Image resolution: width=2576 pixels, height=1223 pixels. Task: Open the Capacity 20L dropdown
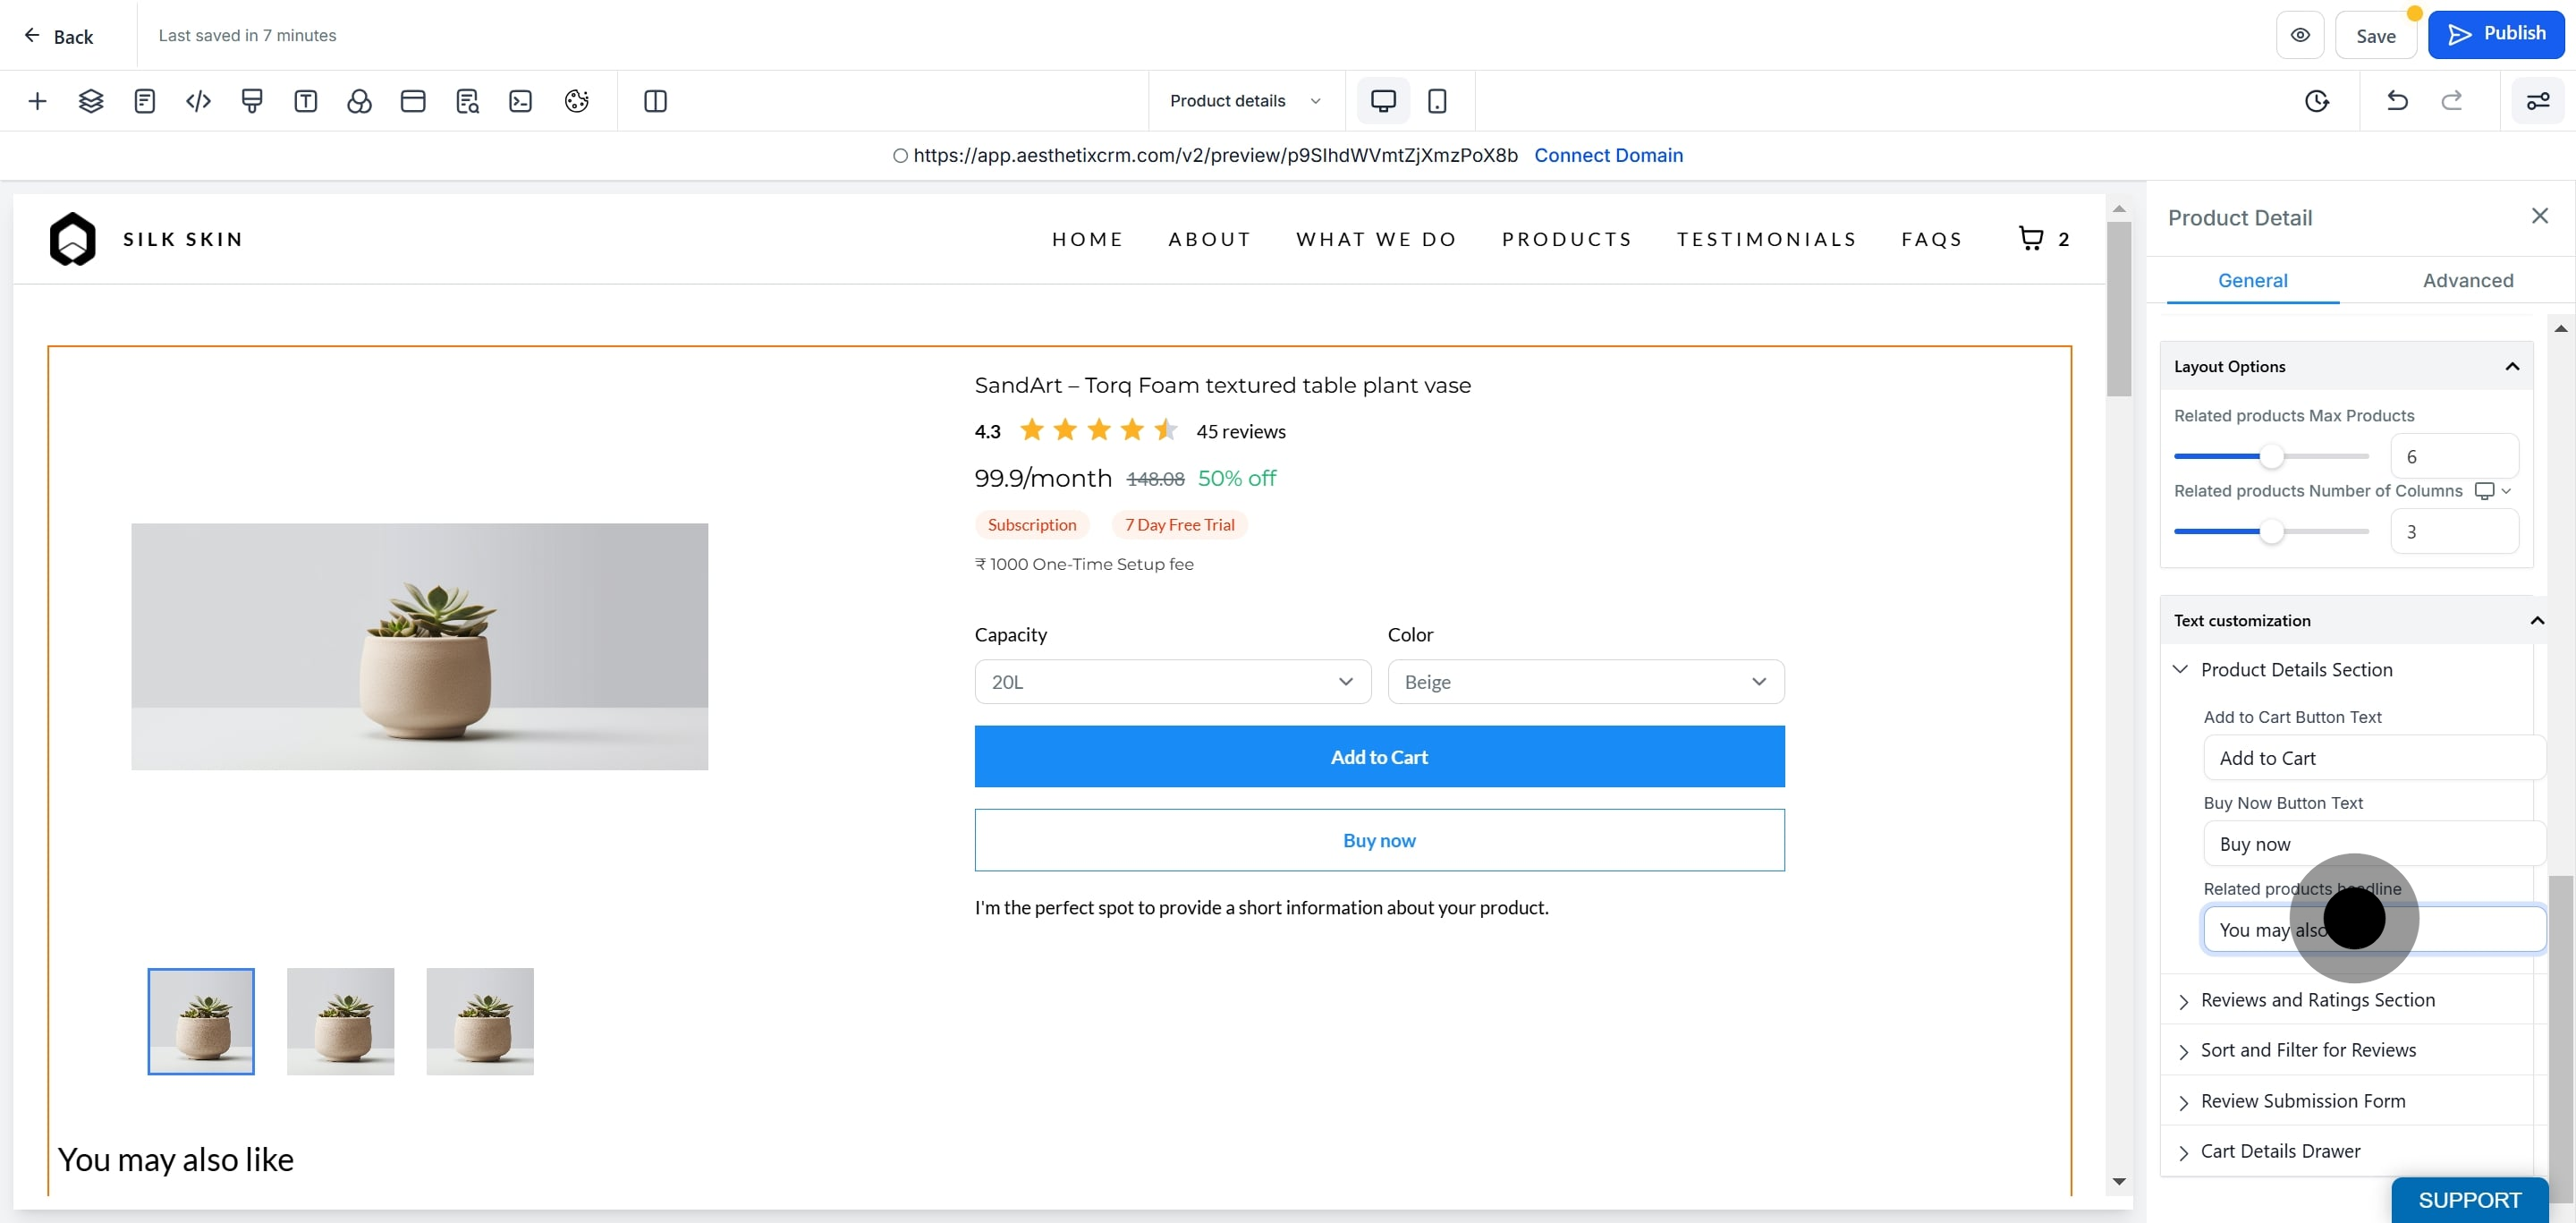pos(1173,682)
